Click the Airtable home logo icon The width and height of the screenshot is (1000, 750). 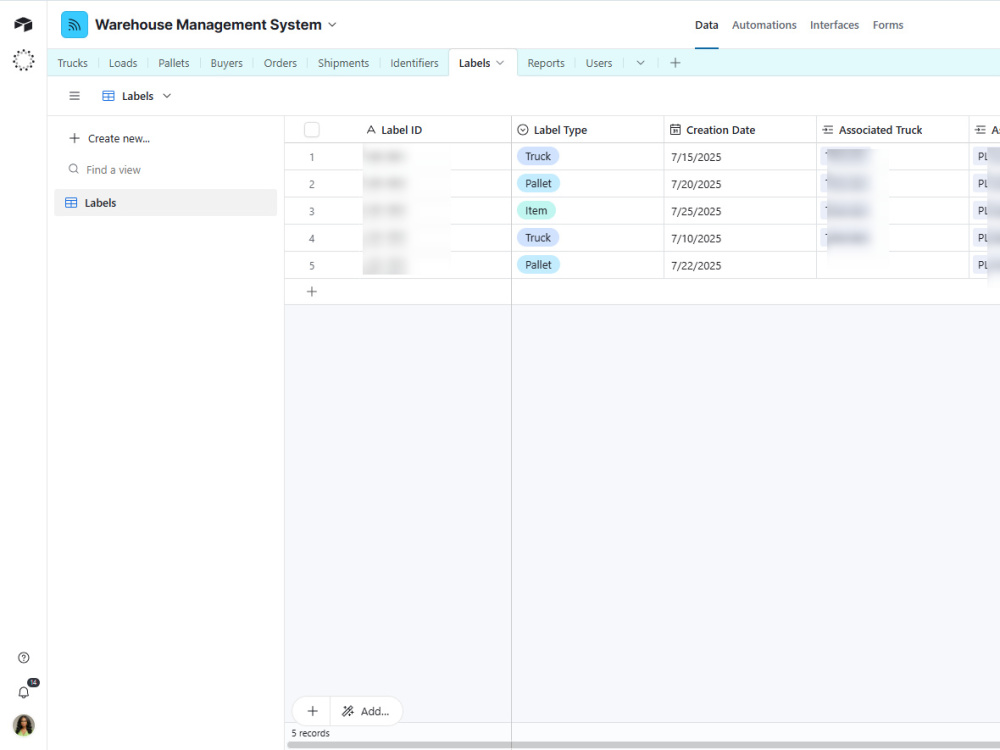point(24,24)
